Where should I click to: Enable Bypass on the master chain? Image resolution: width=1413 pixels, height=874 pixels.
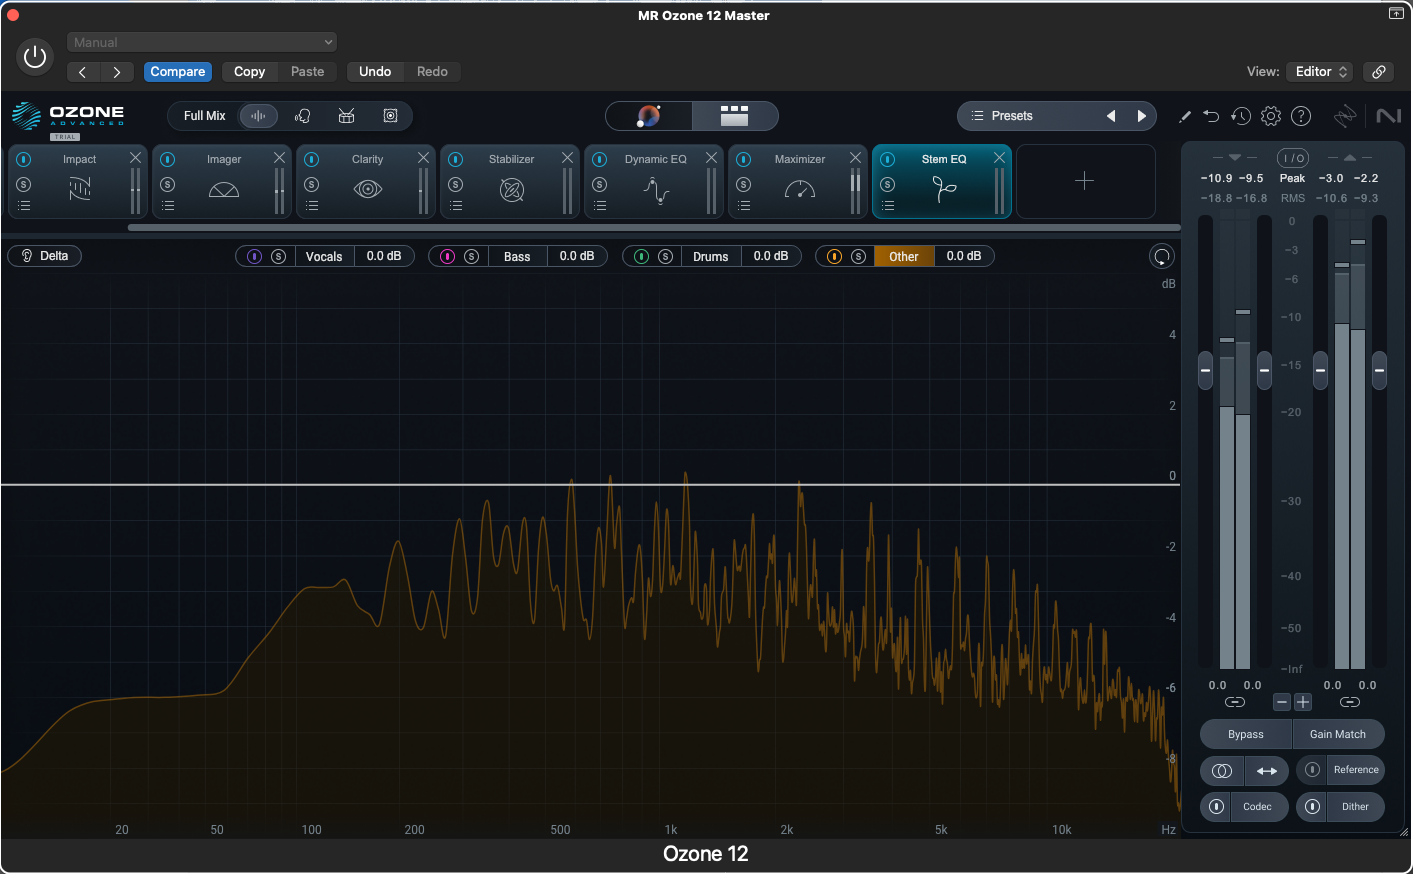pos(1245,734)
